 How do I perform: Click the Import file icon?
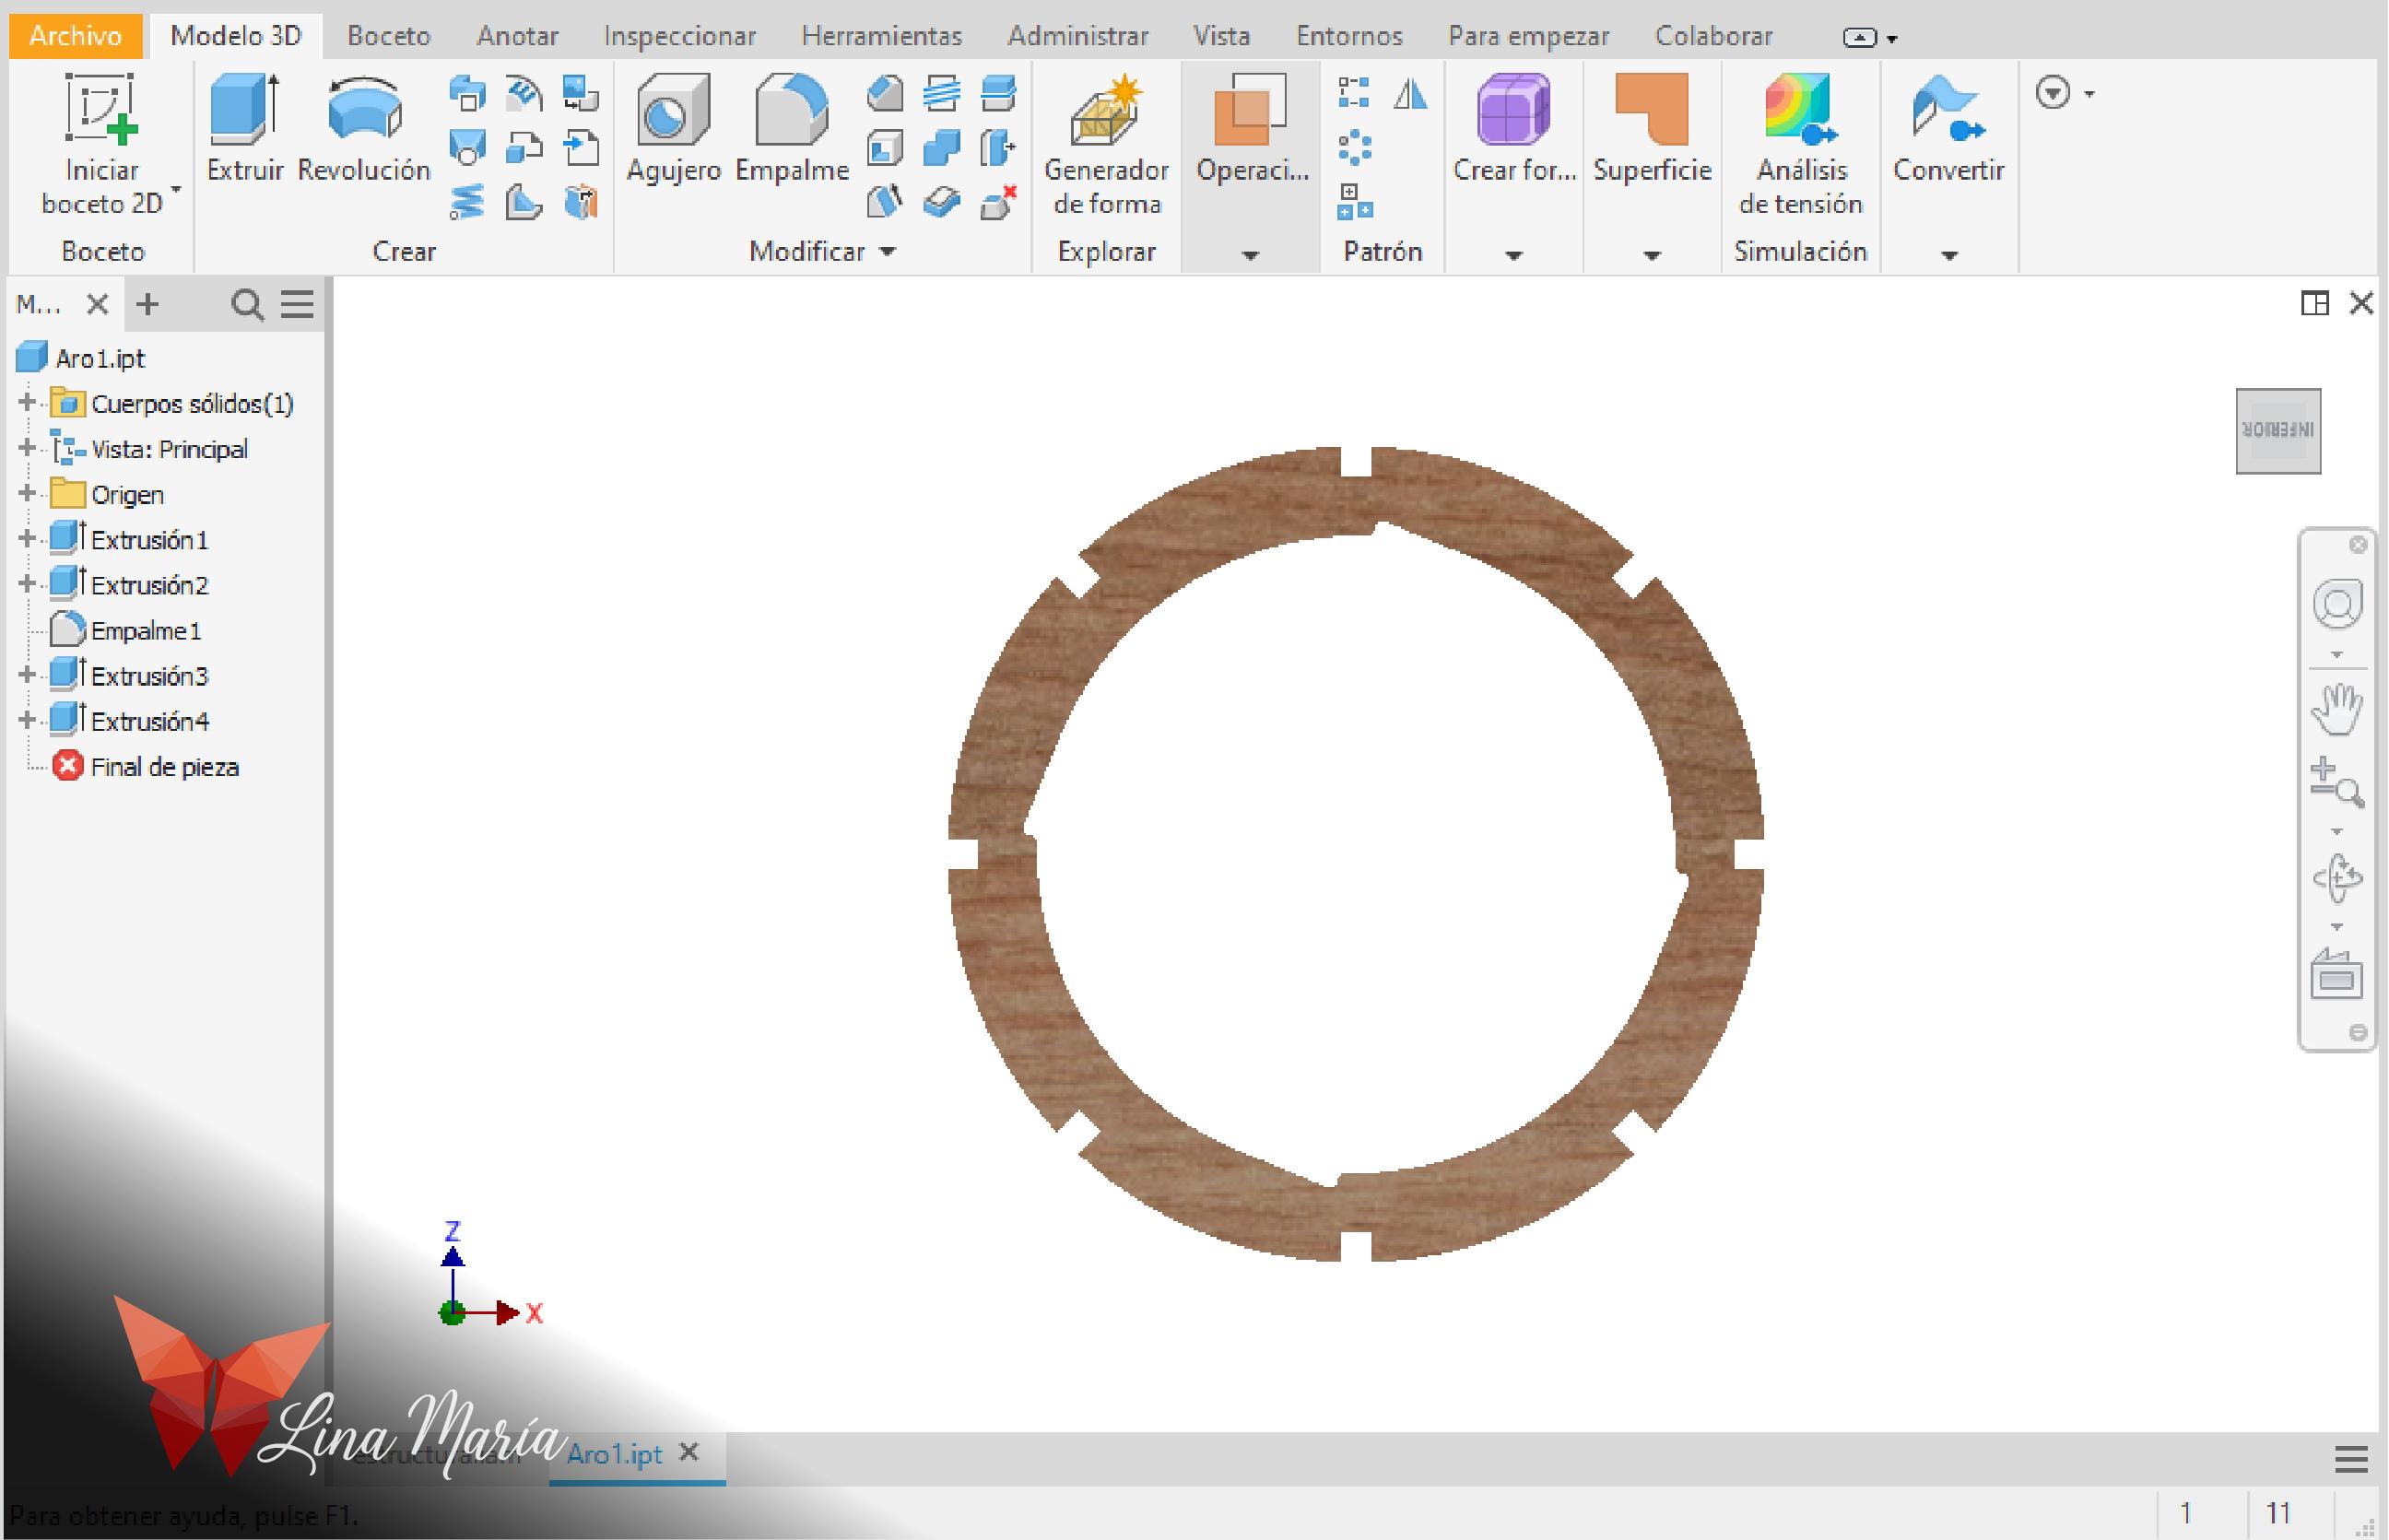[581, 148]
